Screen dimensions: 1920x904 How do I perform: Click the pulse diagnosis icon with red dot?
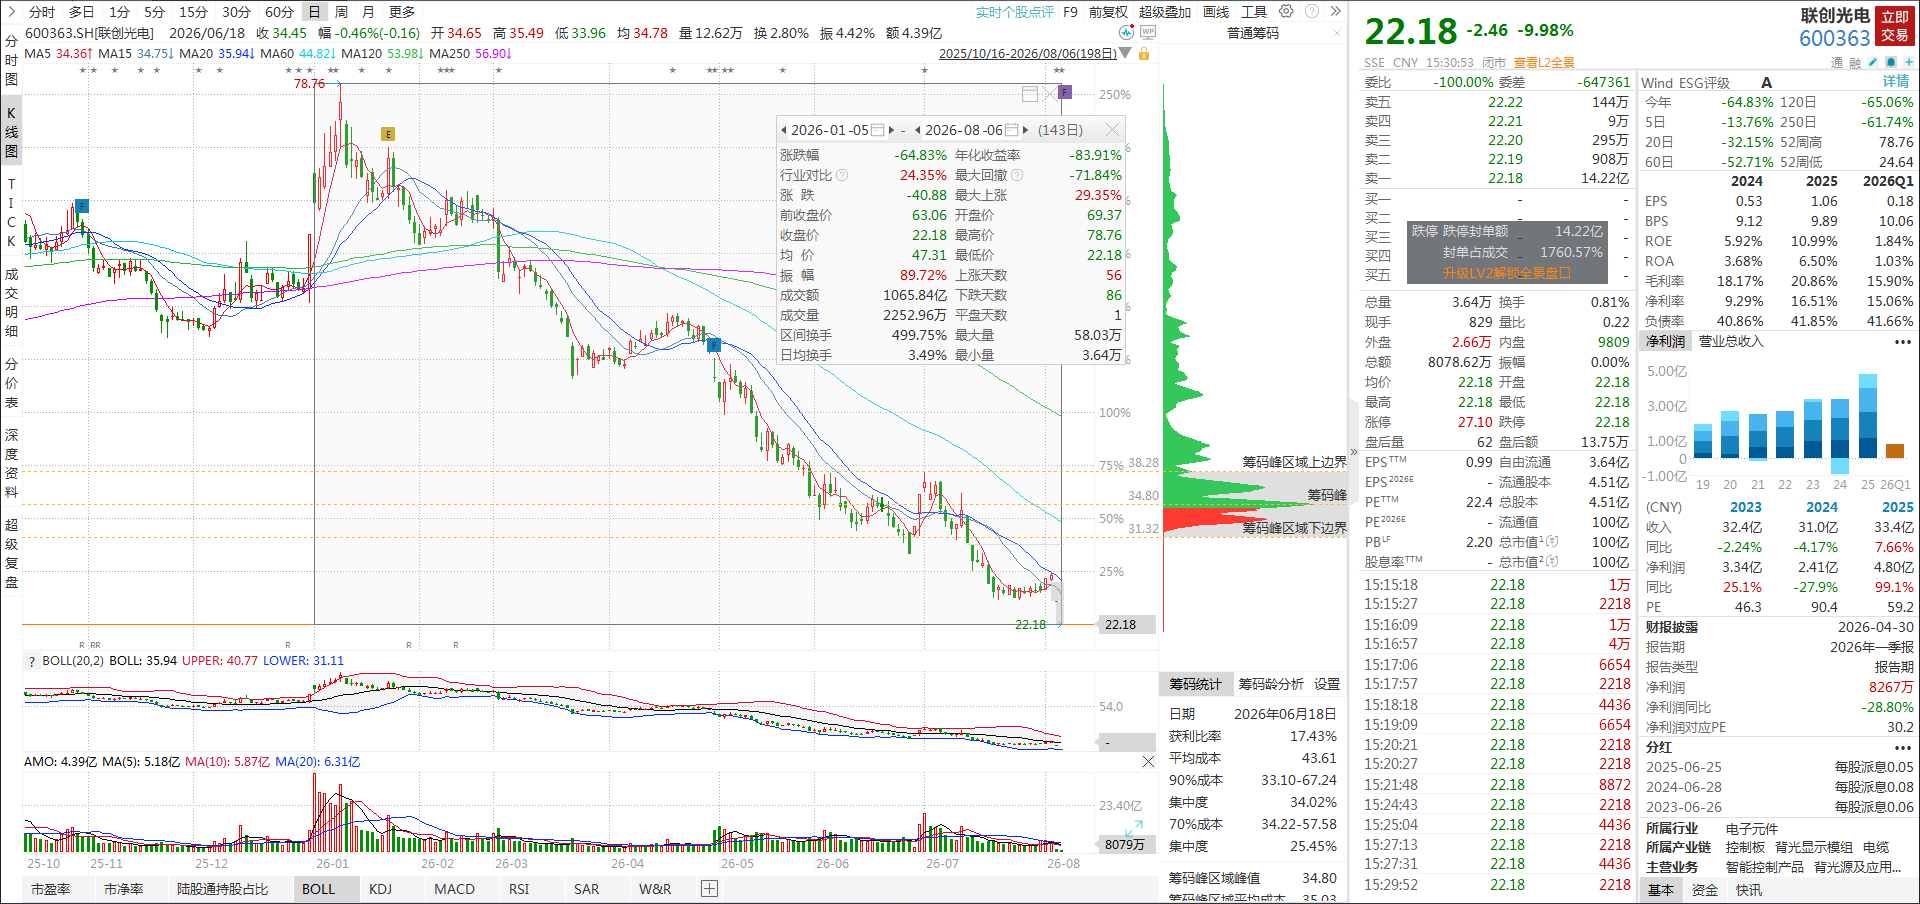1127,32
